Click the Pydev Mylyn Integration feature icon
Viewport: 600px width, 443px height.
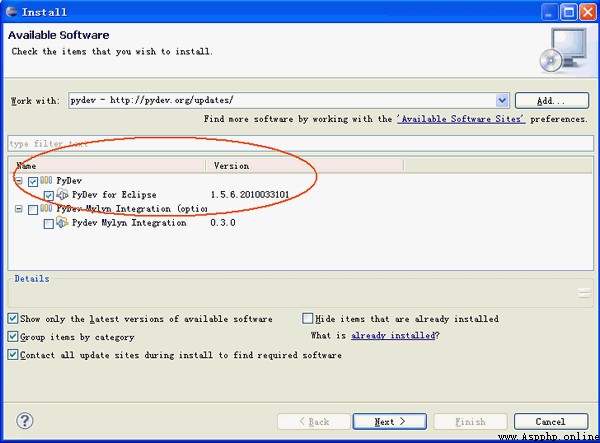pyautogui.click(x=62, y=222)
